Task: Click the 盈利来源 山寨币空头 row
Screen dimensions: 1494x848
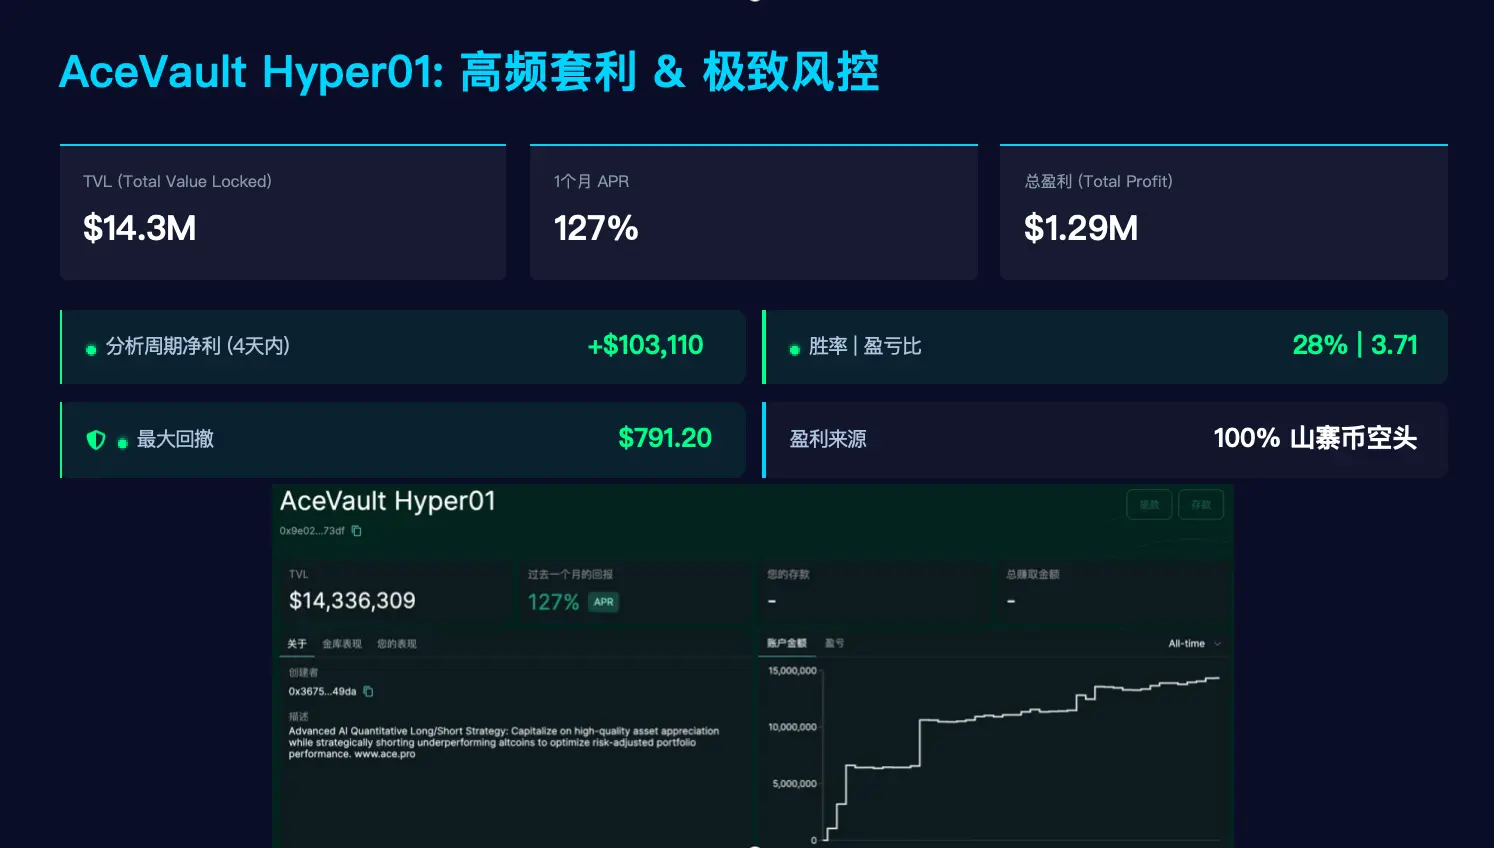Action: [x=1105, y=439]
